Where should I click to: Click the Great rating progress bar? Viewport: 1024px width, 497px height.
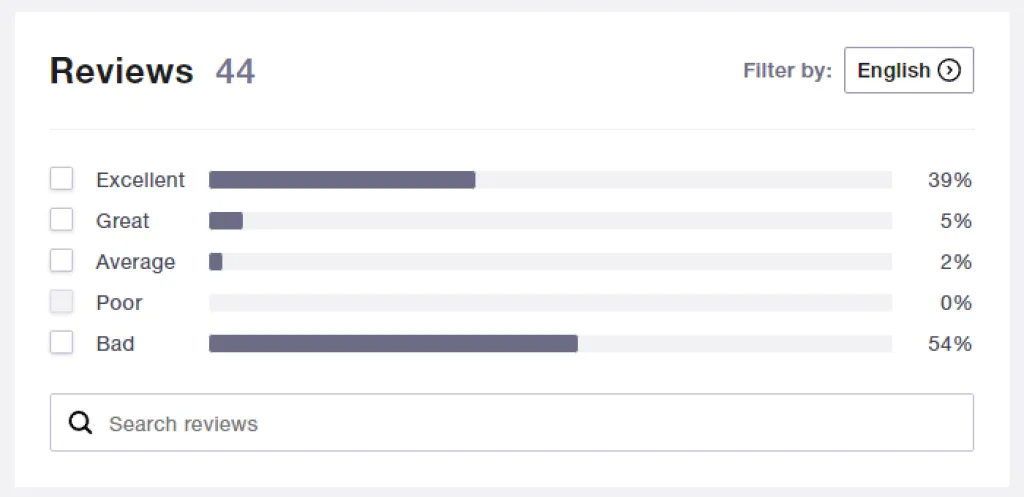click(x=549, y=221)
